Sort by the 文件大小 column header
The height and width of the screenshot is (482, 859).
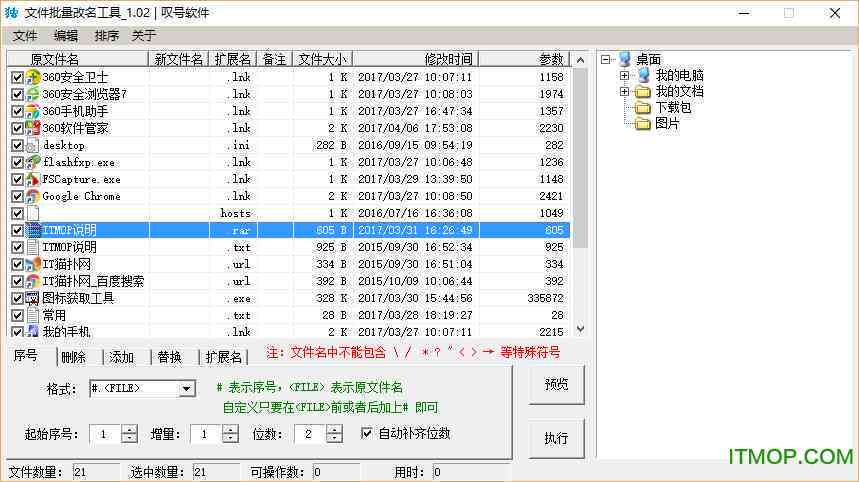tap(322, 59)
